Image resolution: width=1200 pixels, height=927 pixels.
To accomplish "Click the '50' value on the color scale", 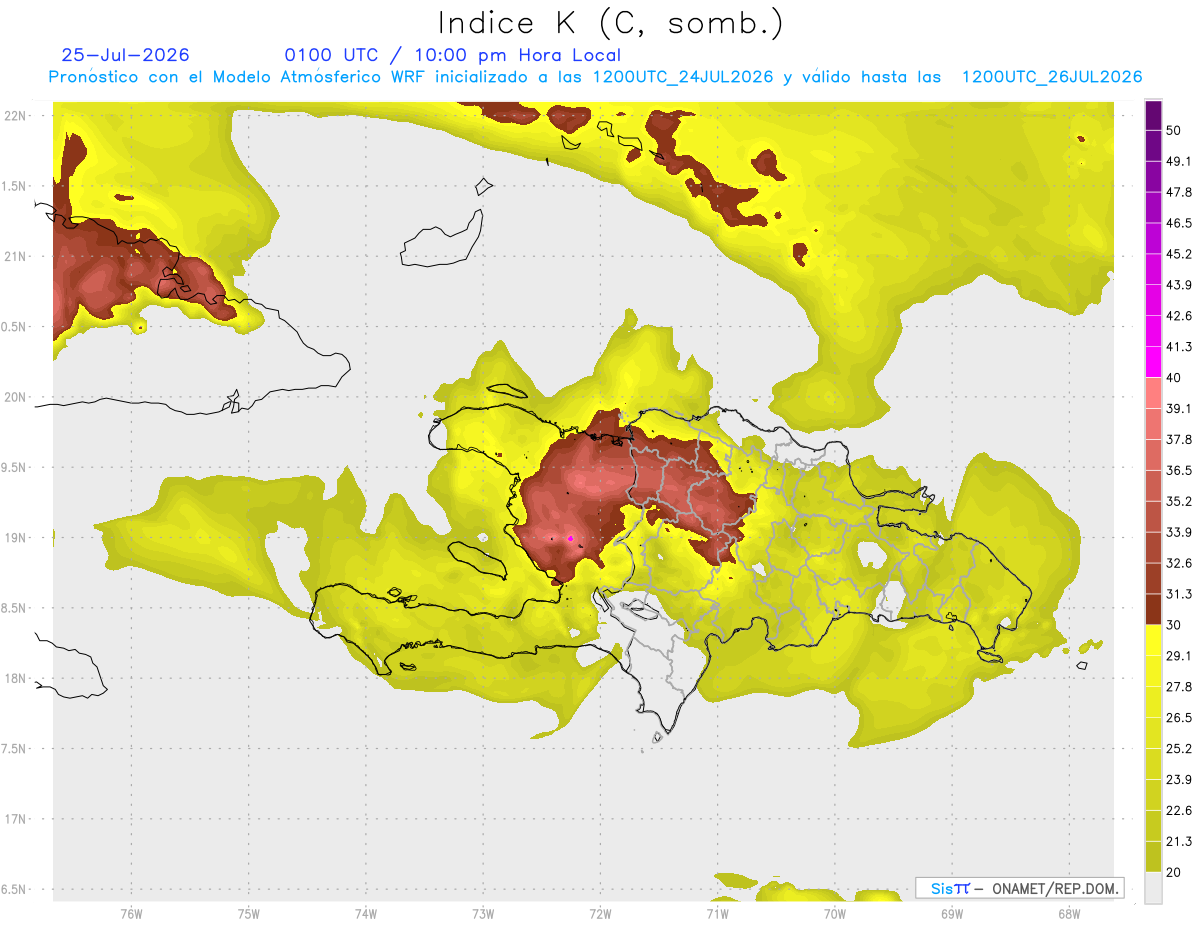I will click(1174, 131).
